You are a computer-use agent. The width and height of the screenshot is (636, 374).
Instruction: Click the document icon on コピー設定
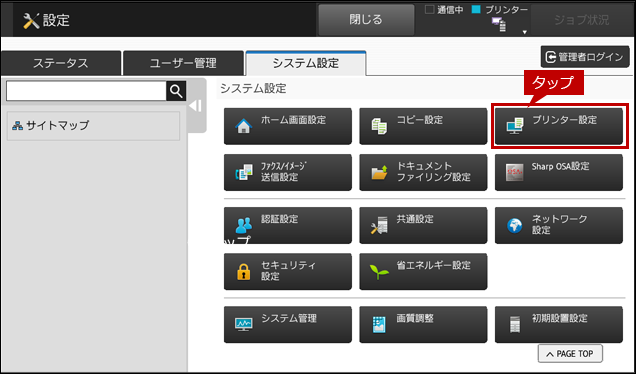(379, 126)
